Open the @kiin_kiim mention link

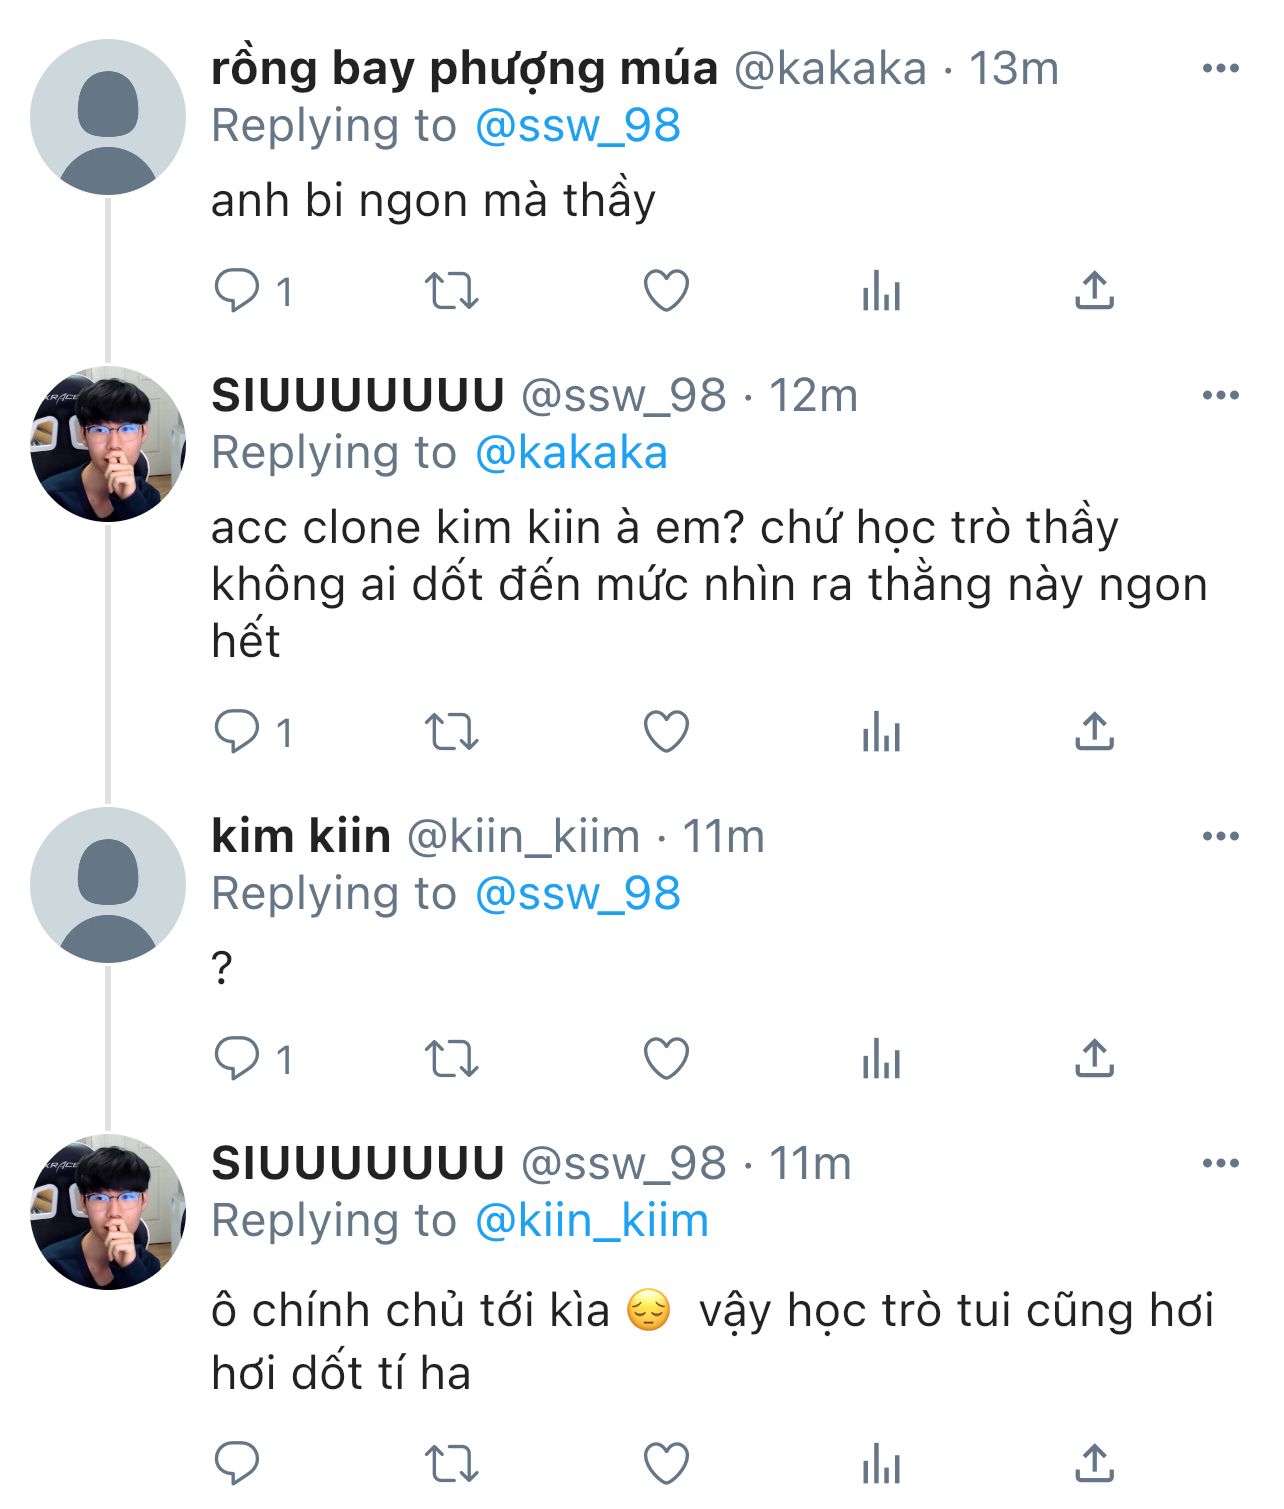[591, 1221]
